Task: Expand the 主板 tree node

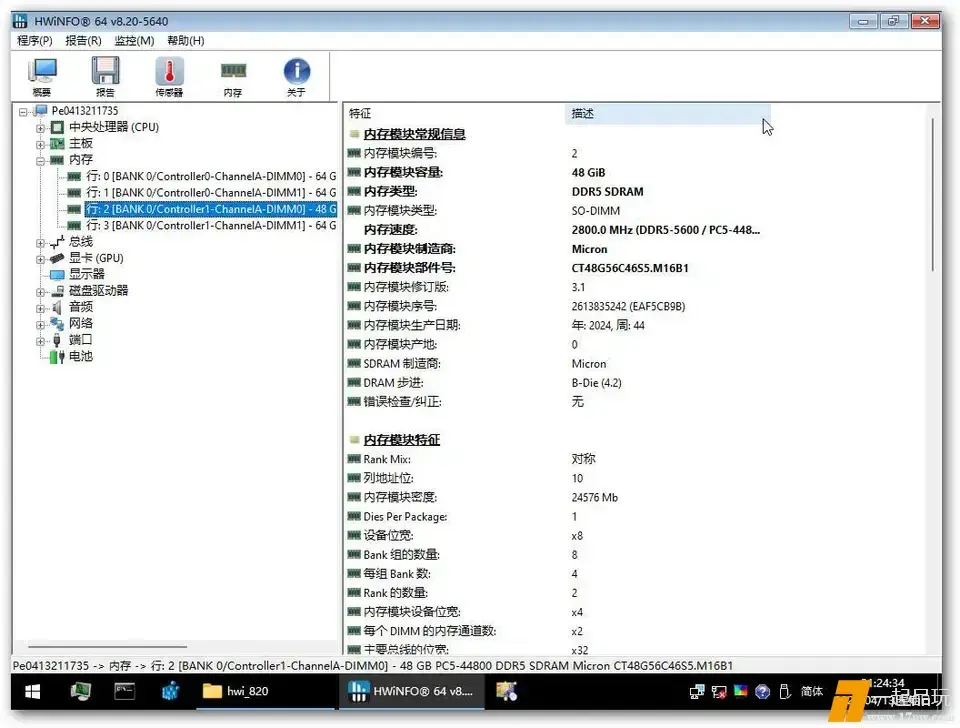Action: 40,144
